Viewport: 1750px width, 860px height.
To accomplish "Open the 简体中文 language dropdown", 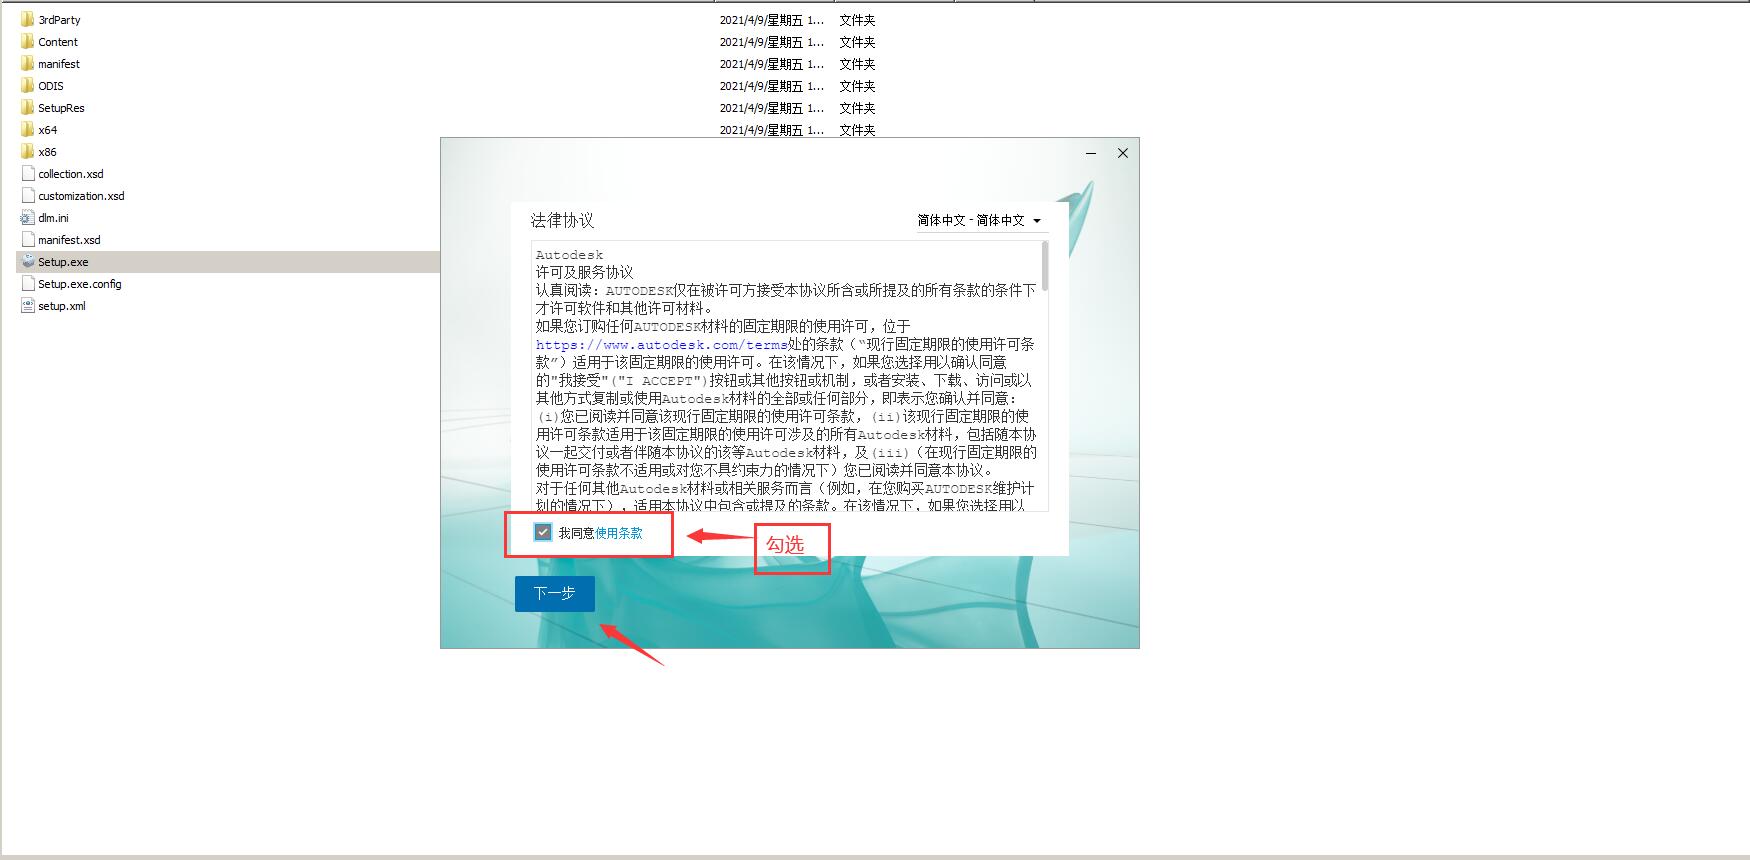I will 980,220.
